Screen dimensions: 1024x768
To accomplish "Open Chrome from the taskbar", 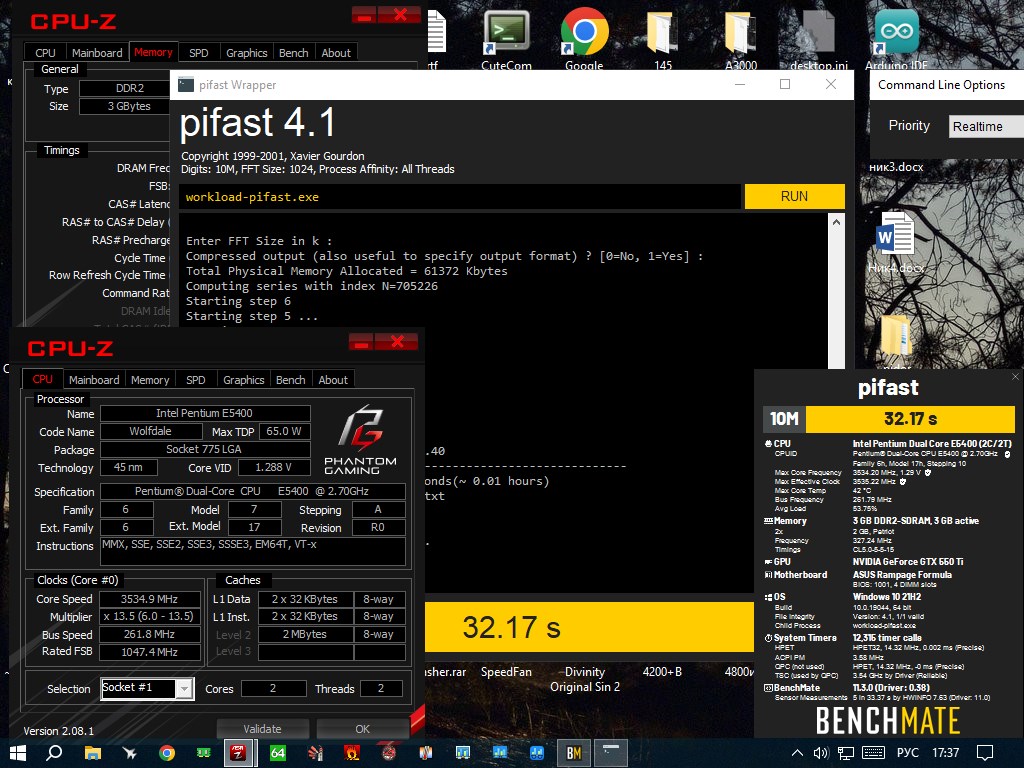I will [167, 753].
